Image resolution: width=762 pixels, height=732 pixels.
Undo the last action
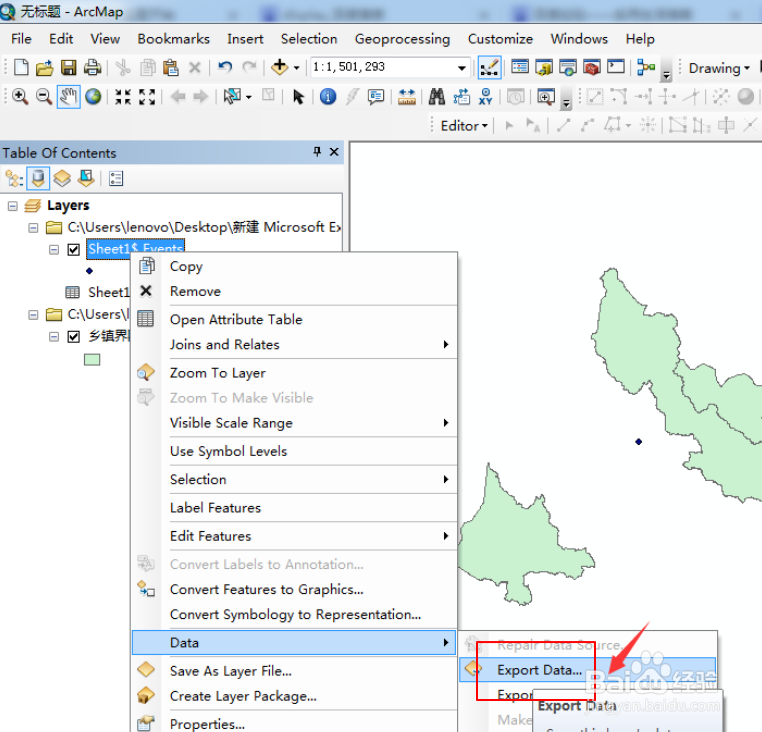225,67
